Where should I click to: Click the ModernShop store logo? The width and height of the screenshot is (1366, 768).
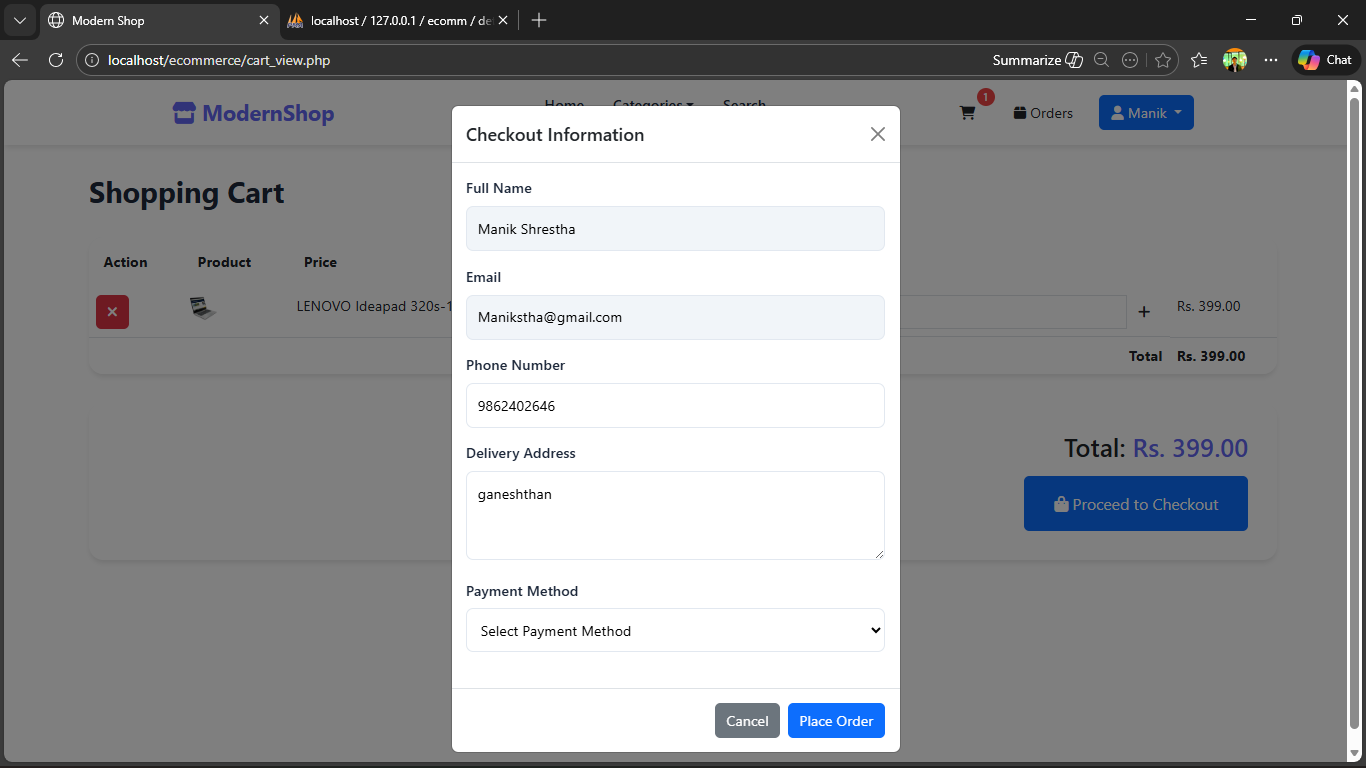(253, 113)
